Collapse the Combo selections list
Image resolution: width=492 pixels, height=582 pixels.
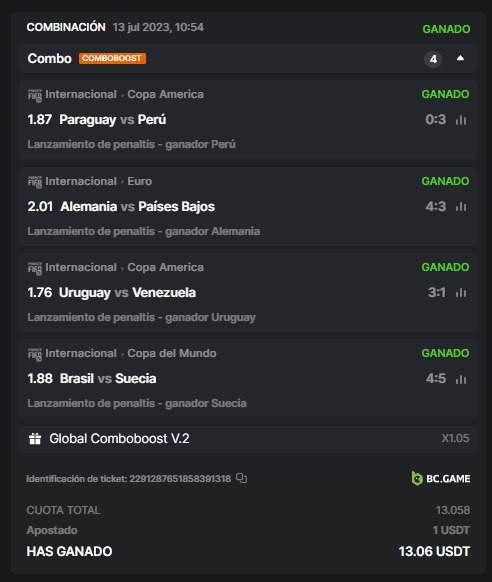tap(460, 58)
